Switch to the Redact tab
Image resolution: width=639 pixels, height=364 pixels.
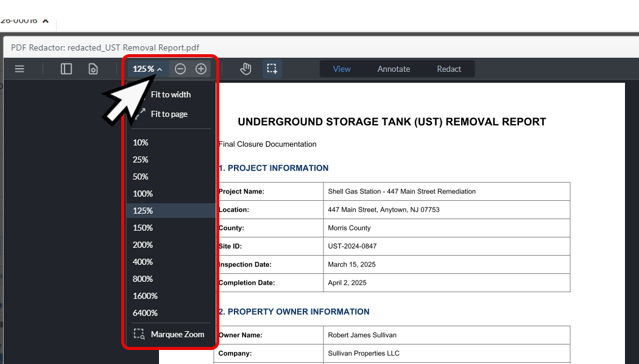(449, 69)
